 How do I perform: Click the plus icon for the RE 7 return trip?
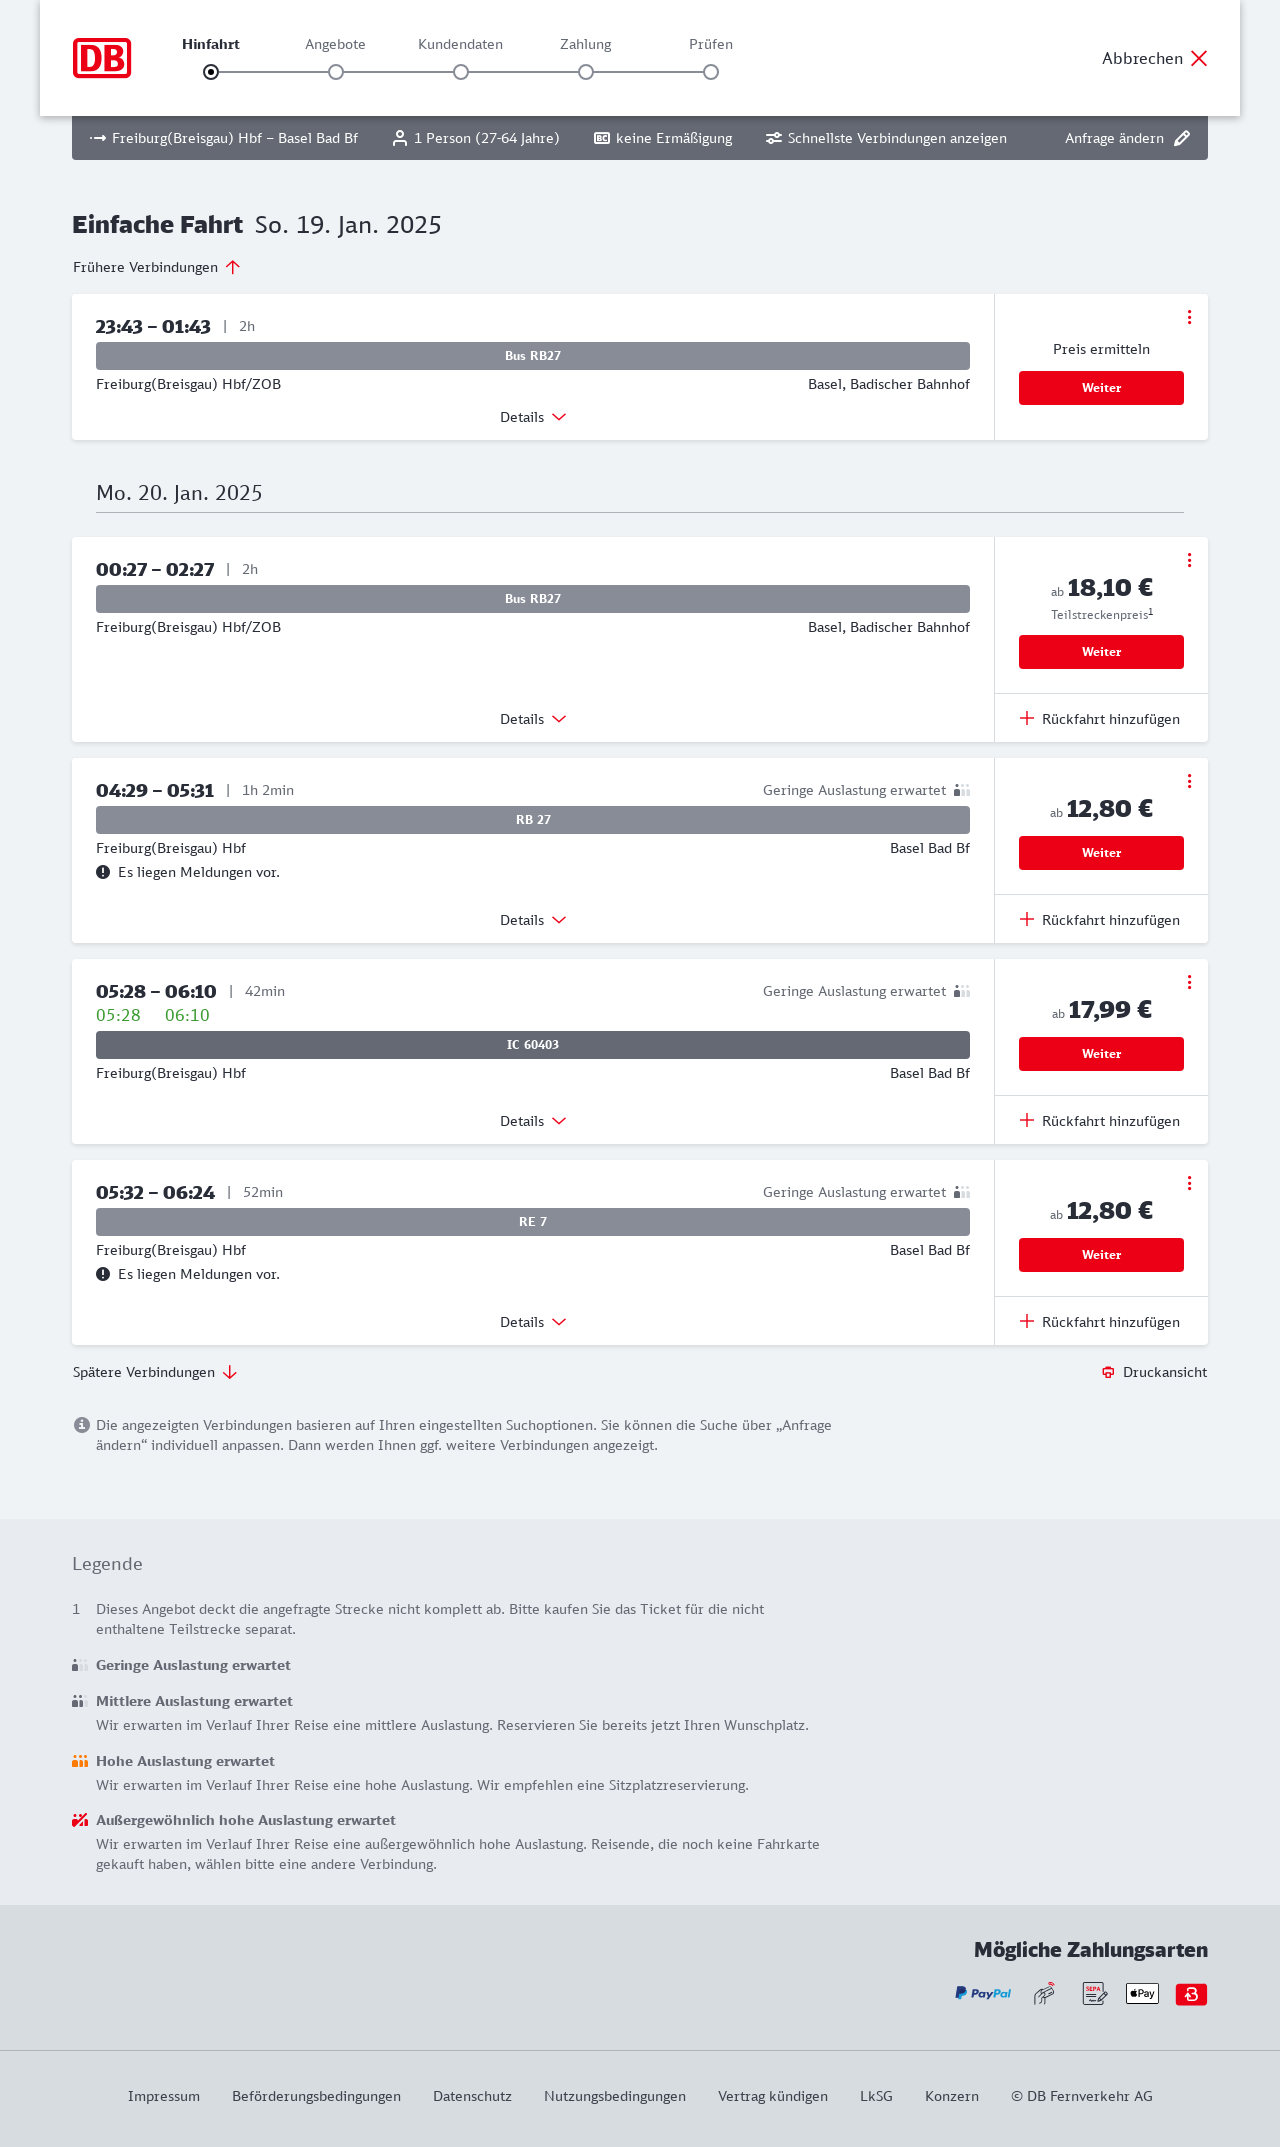1027,1322
